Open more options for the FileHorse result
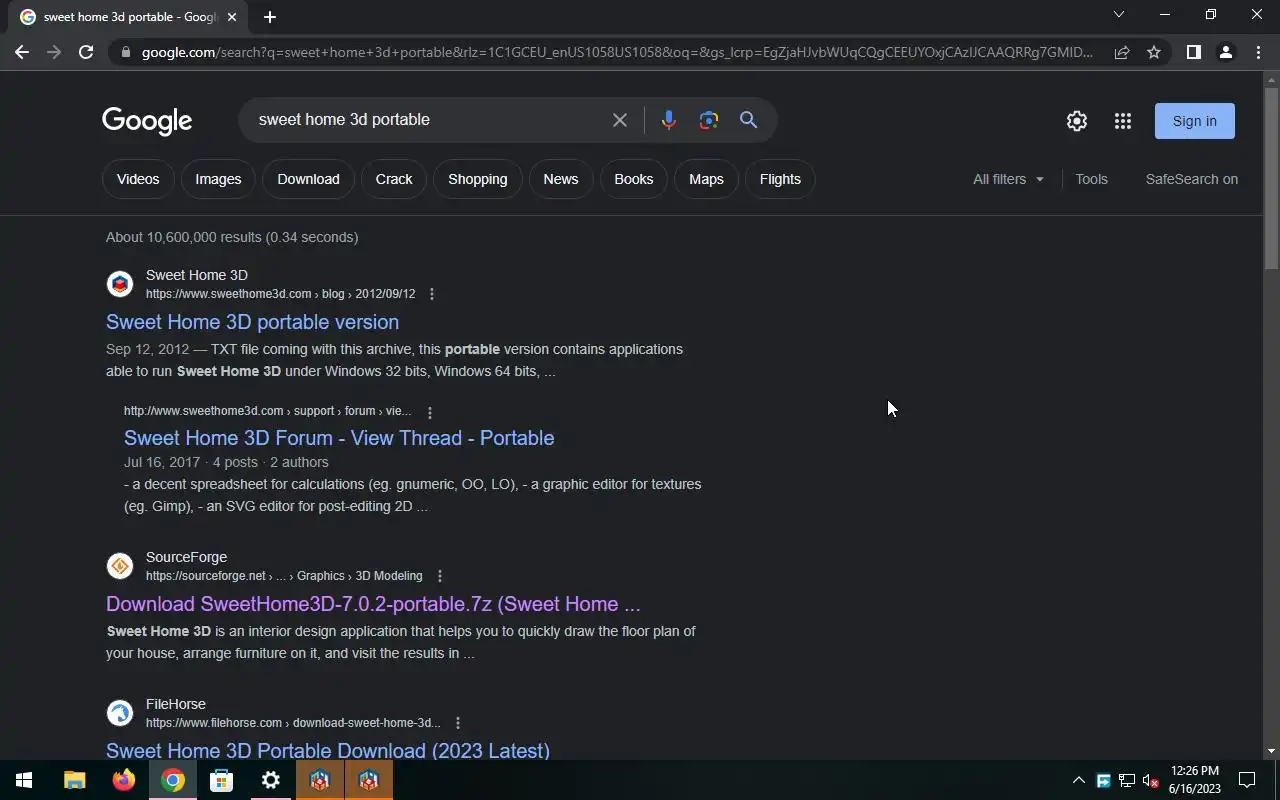Image resolution: width=1280 pixels, height=800 pixels. click(x=458, y=723)
